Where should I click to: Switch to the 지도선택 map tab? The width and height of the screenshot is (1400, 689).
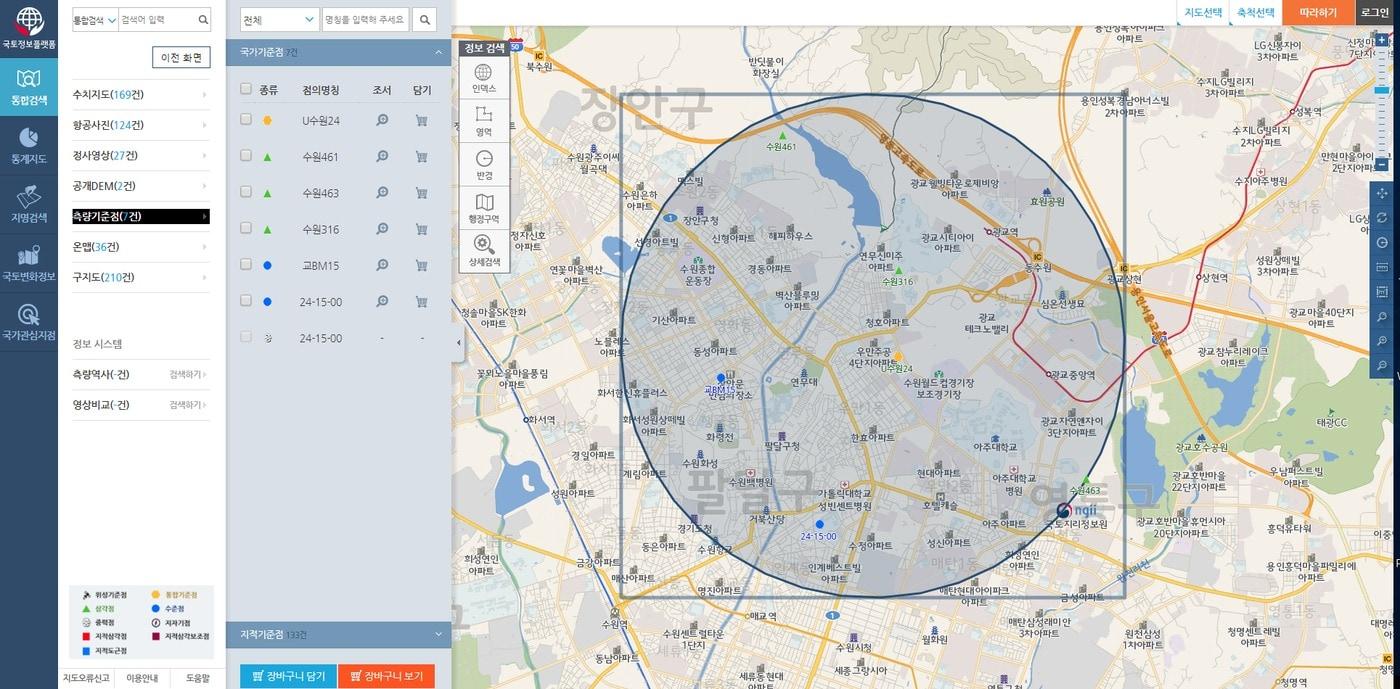click(x=1203, y=12)
